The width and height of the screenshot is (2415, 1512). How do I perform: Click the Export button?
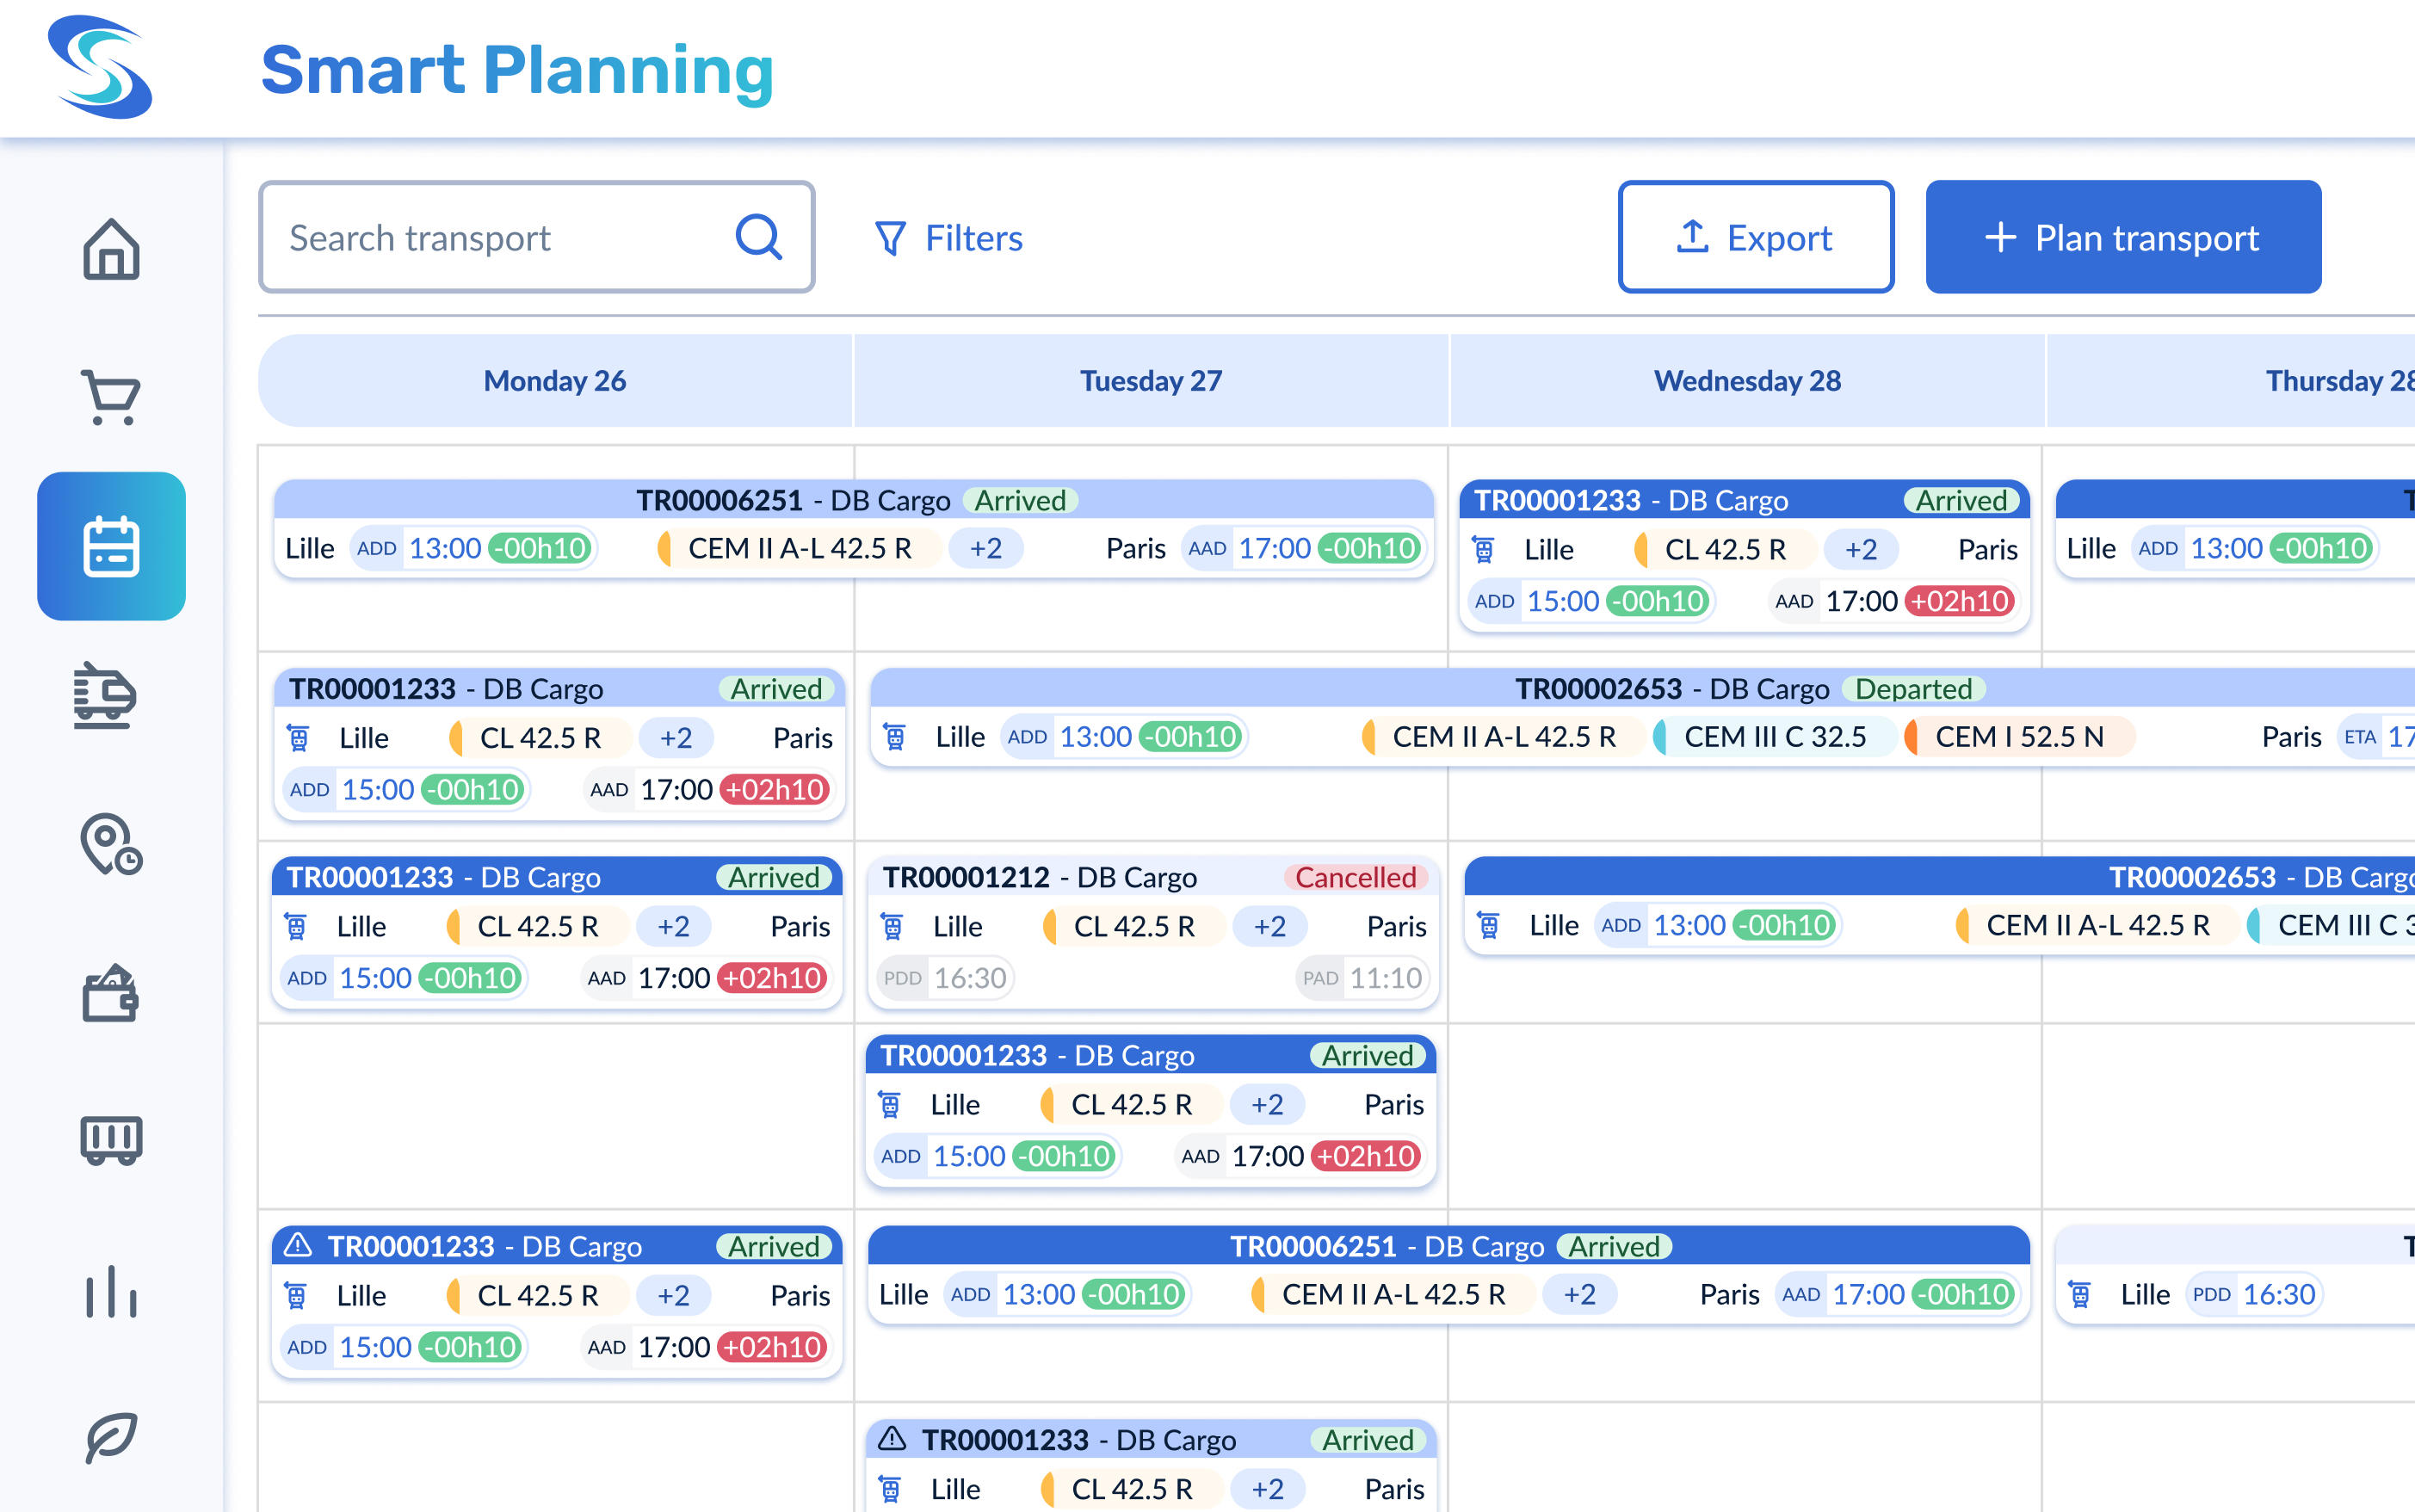click(1755, 237)
